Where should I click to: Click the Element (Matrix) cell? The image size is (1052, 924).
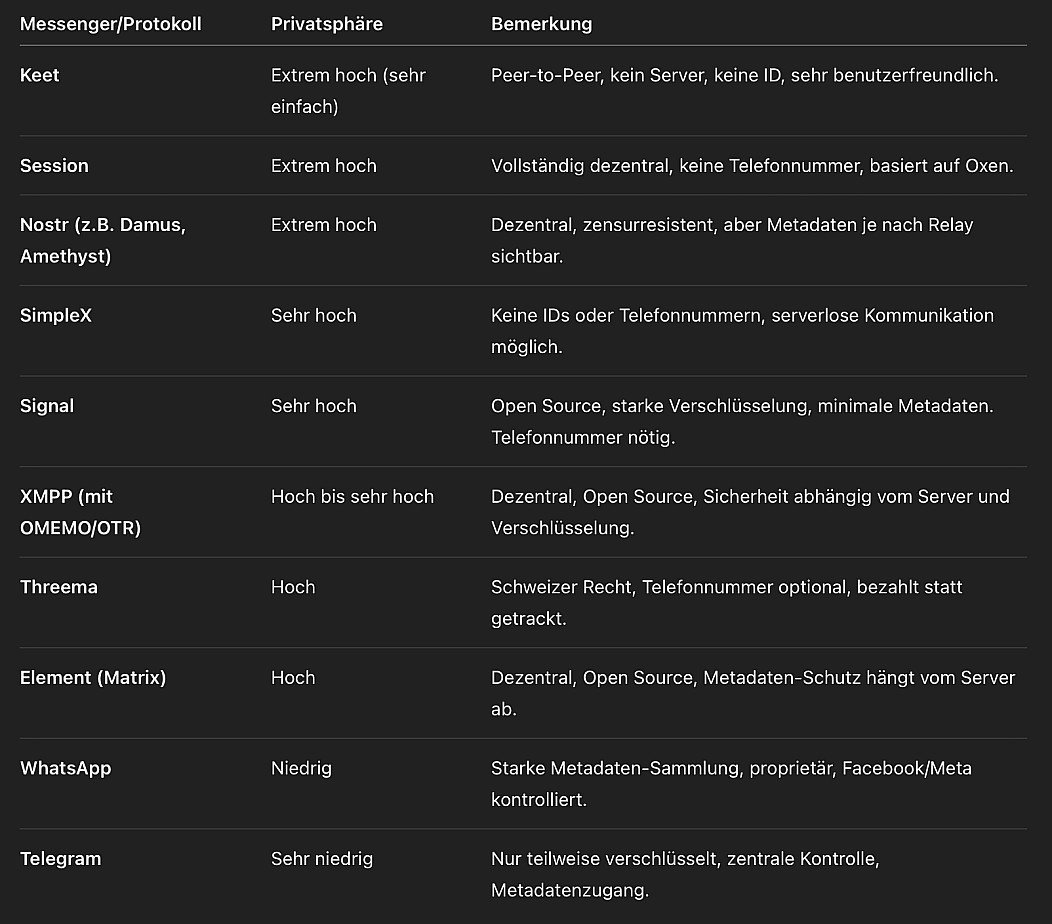pos(93,678)
